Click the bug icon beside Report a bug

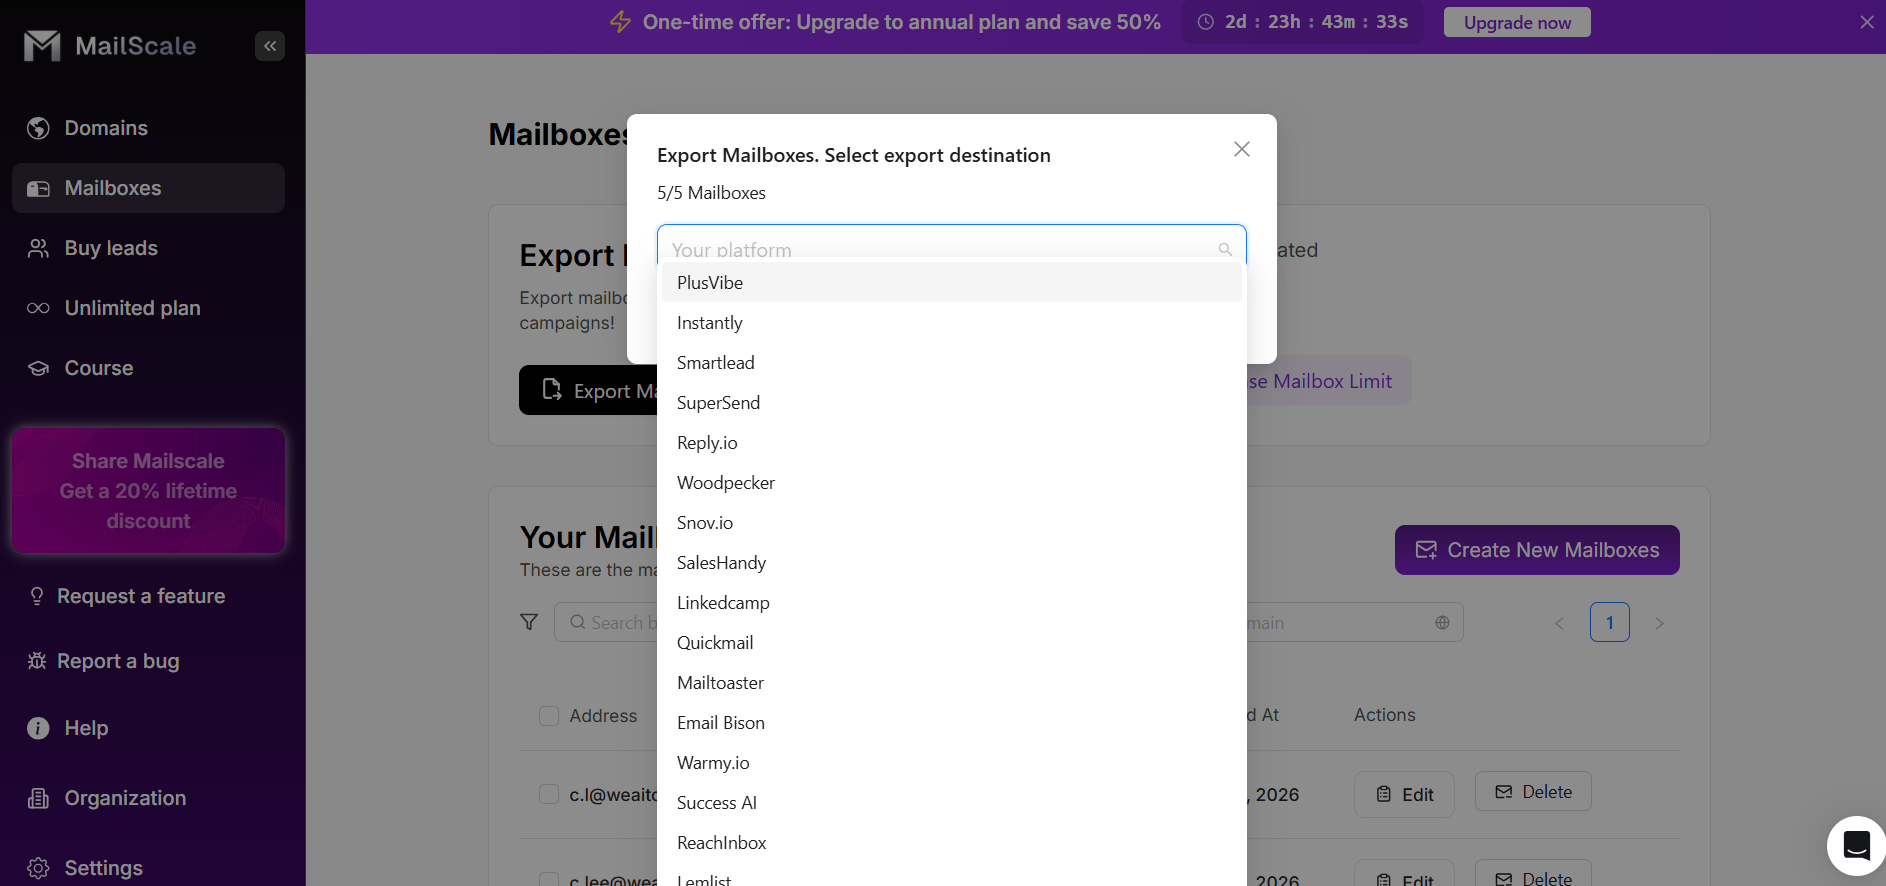[37, 660]
